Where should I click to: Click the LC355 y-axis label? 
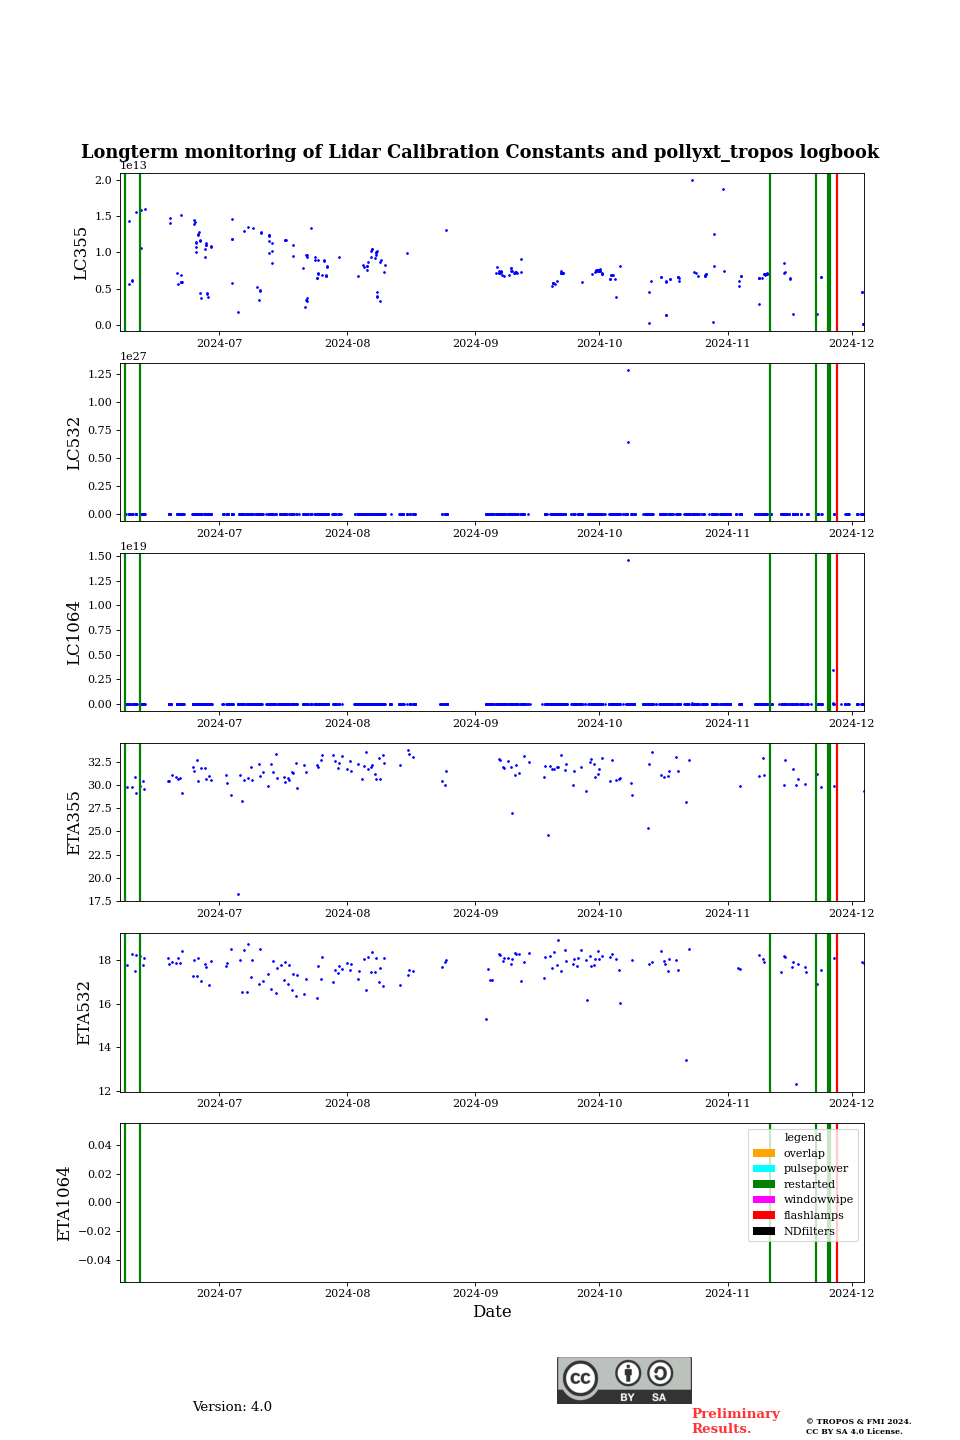point(81,253)
